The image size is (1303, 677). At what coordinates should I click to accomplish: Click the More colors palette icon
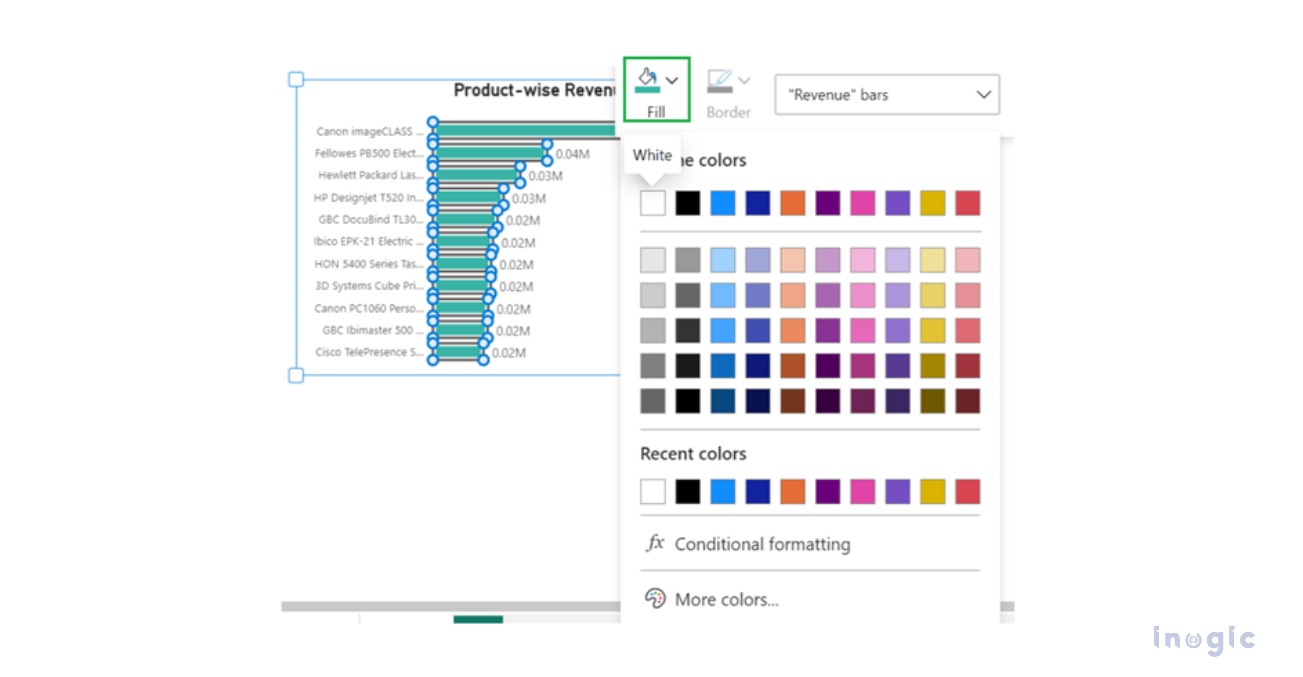pyautogui.click(x=655, y=598)
